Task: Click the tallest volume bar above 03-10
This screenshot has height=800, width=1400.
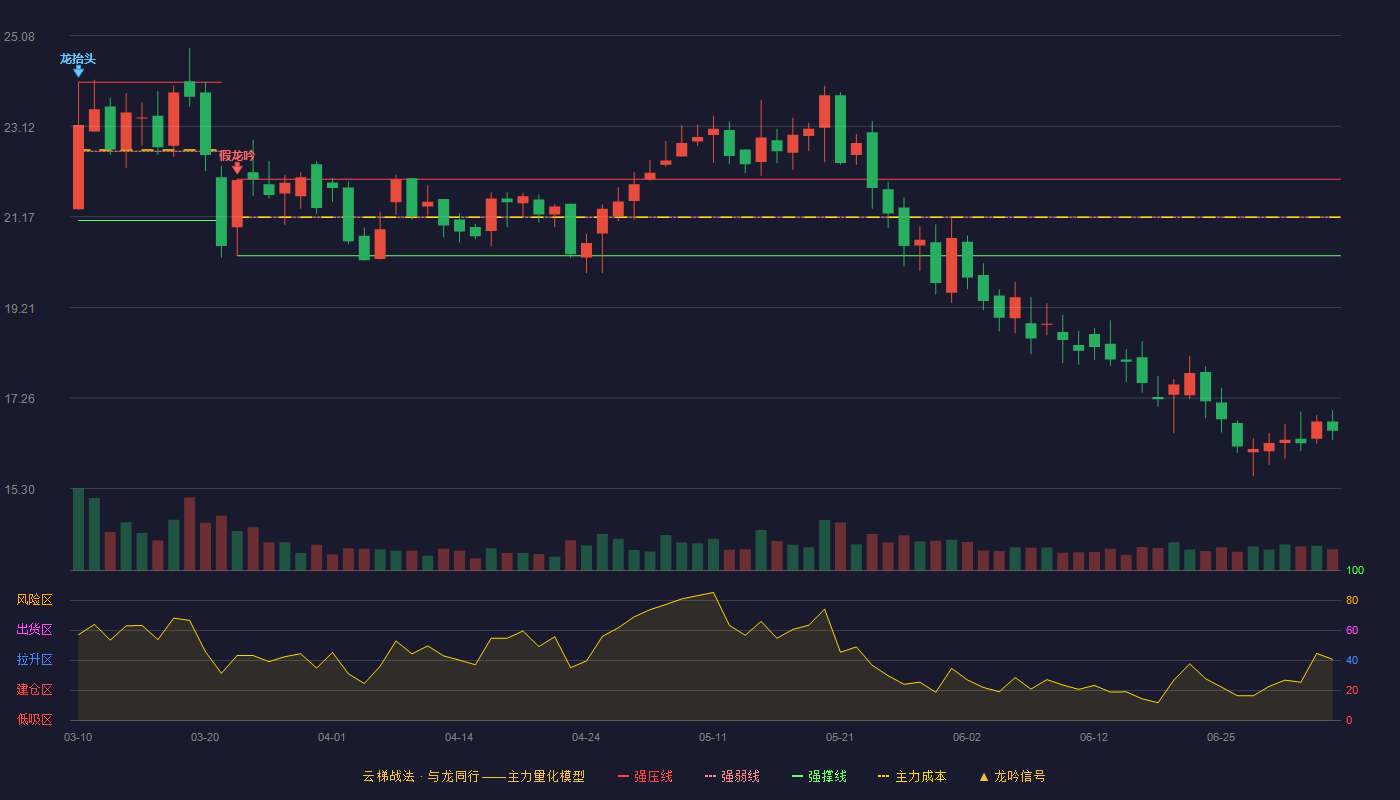Action: (78, 529)
